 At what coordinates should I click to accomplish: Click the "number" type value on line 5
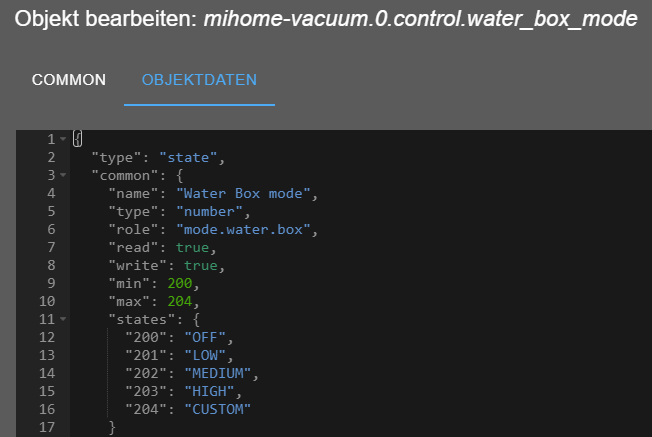tap(210, 212)
